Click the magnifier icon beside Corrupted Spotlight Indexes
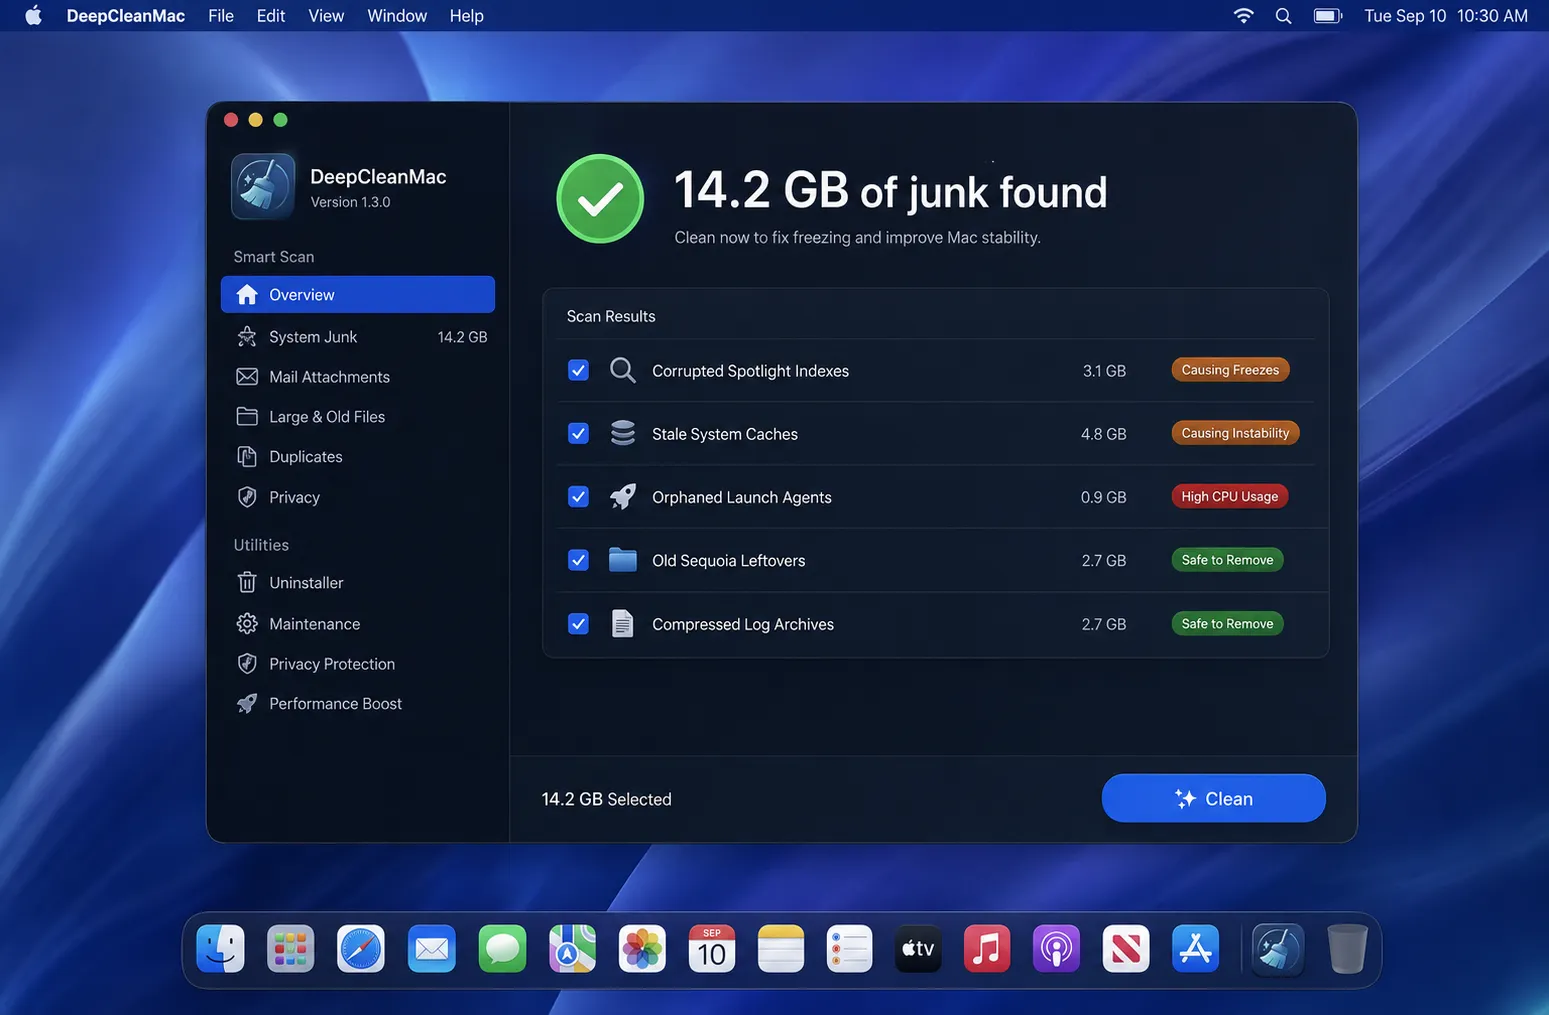This screenshot has width=1549, height=1015. [622, 370]
